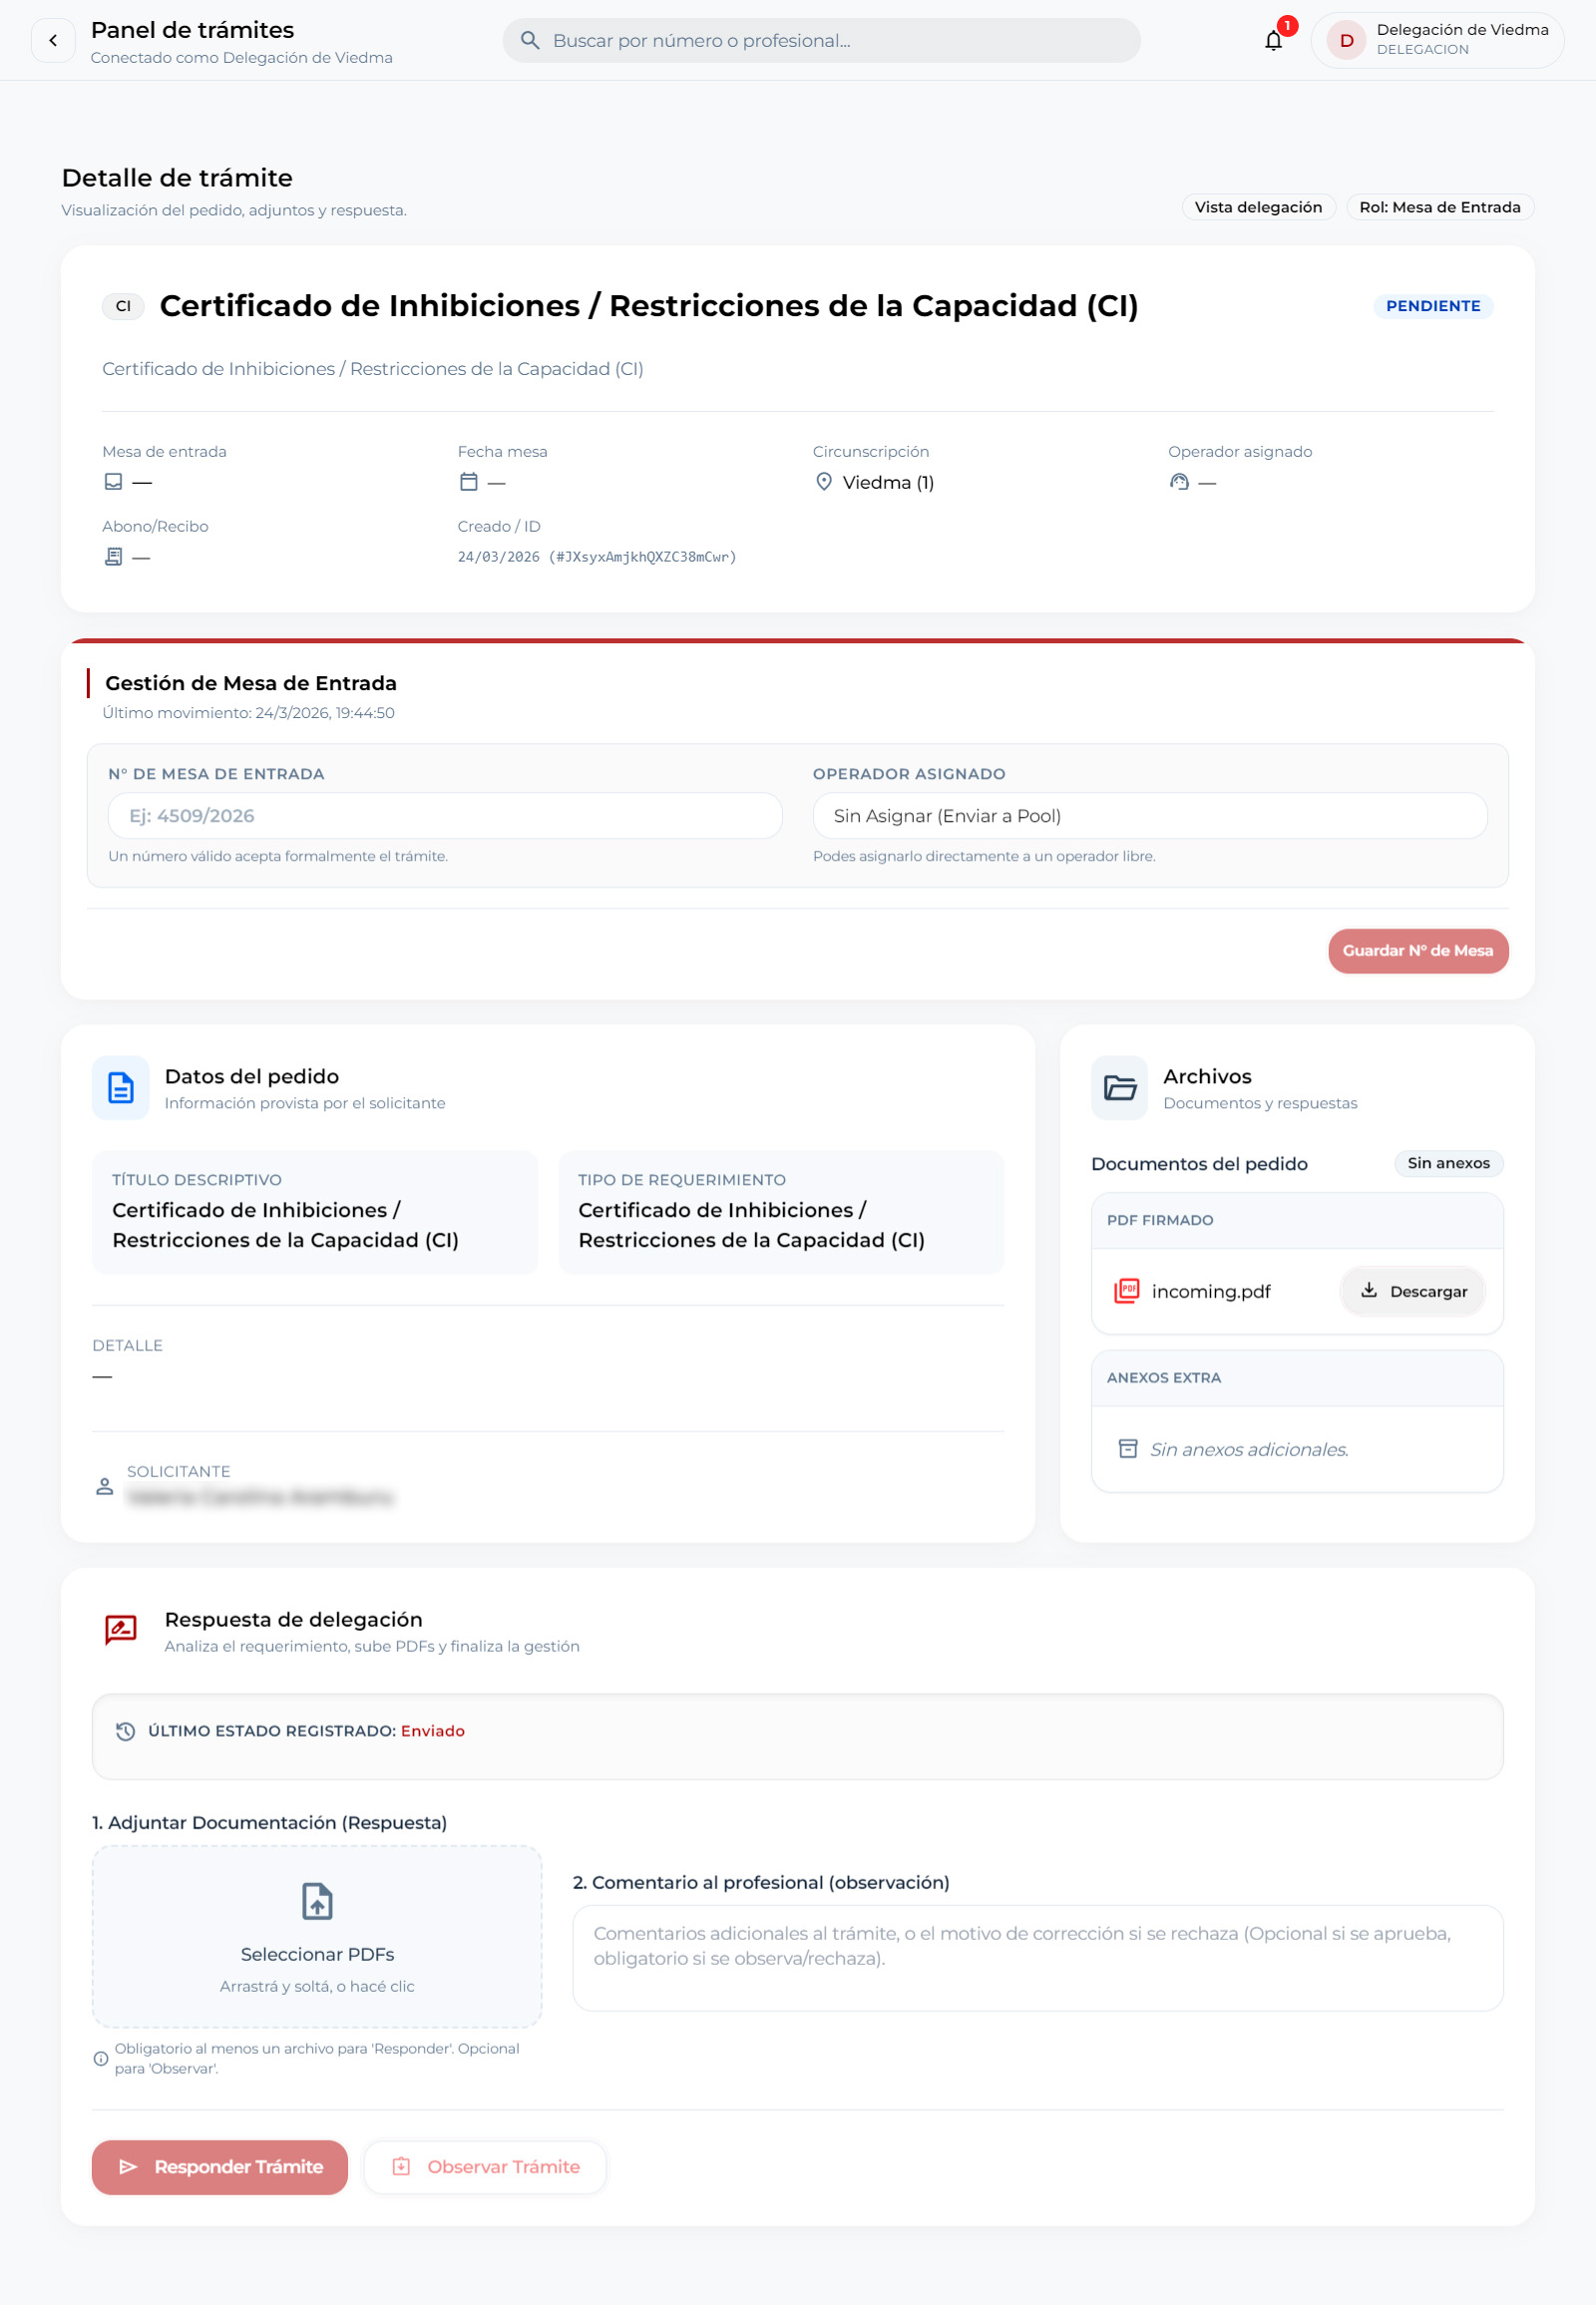Click the PDF upload icon
The image size is (1596, 2305).
(x=317, y=1900)
